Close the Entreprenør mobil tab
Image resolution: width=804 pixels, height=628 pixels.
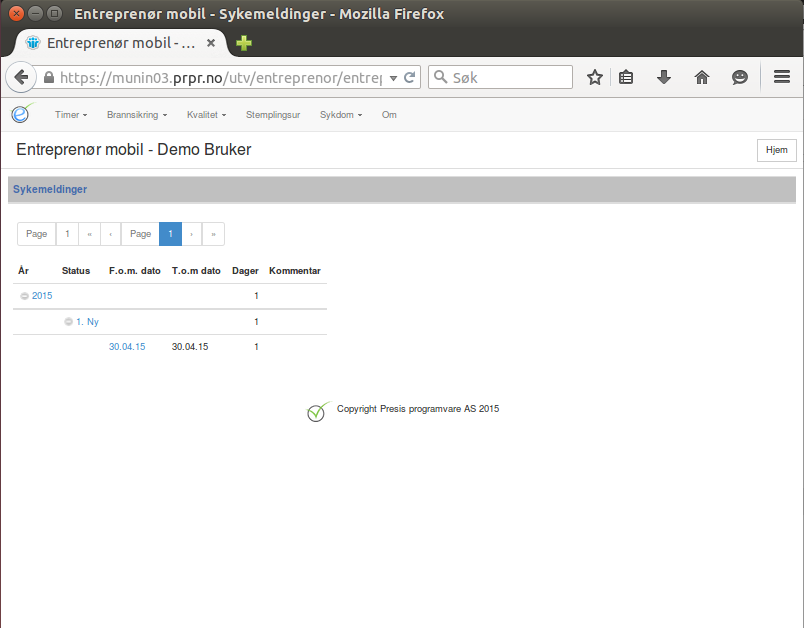[x=211, y=43]
